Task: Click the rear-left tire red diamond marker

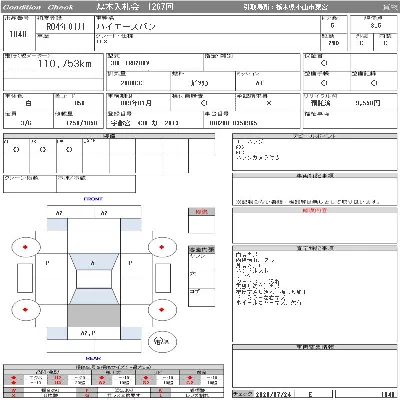Action: (x=25, y=310)
